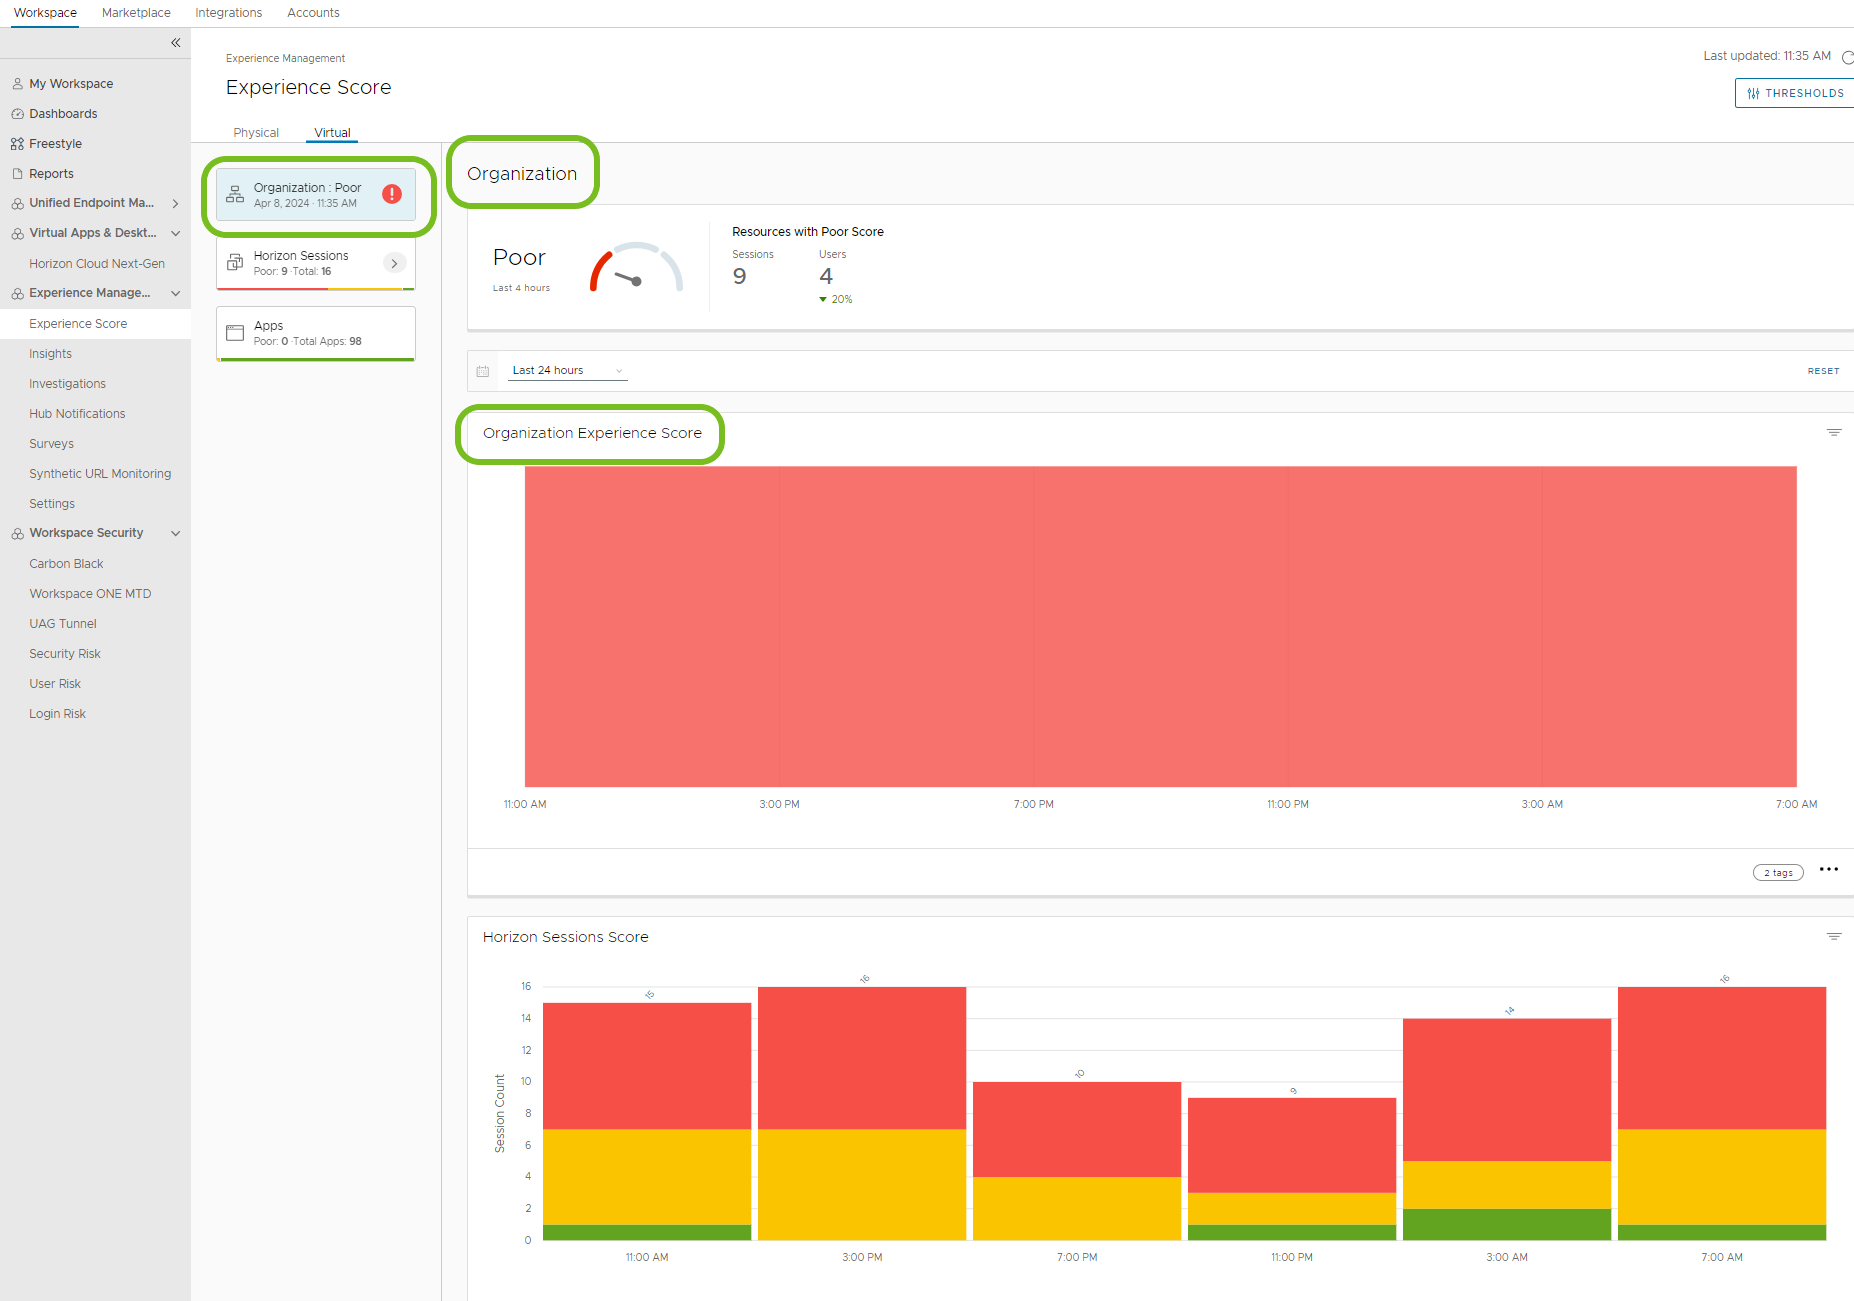Viewport: 1854px width, 1301px height.
Task: Click the red alert icon on Organization card
Action: point(392,194)
